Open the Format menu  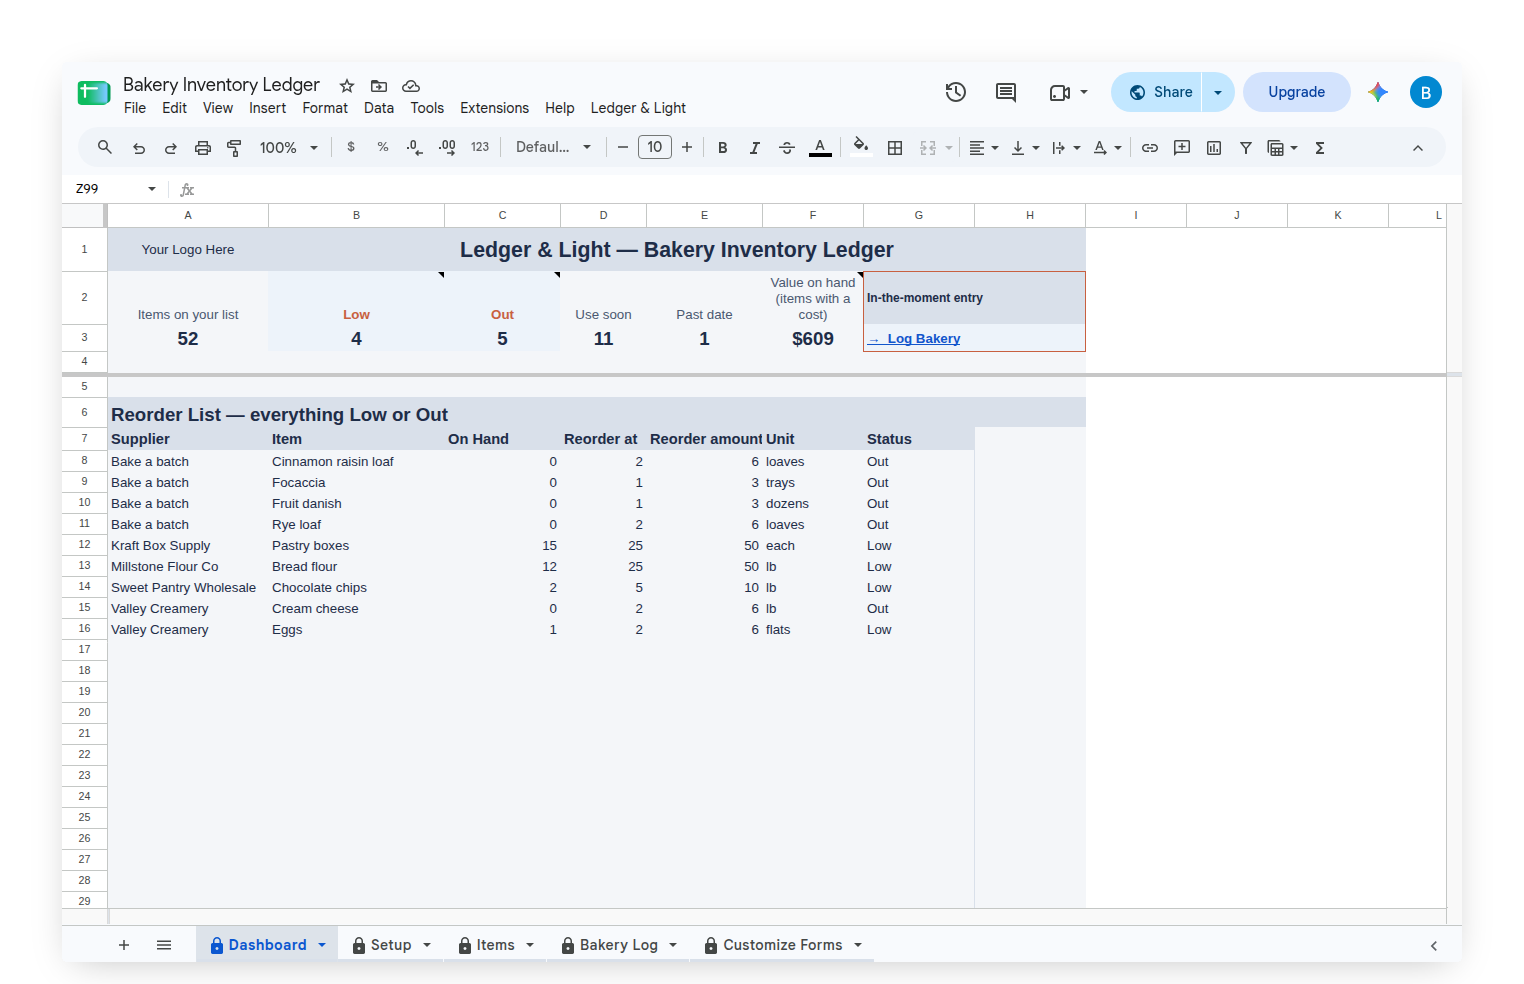click(x=325, y=108)
